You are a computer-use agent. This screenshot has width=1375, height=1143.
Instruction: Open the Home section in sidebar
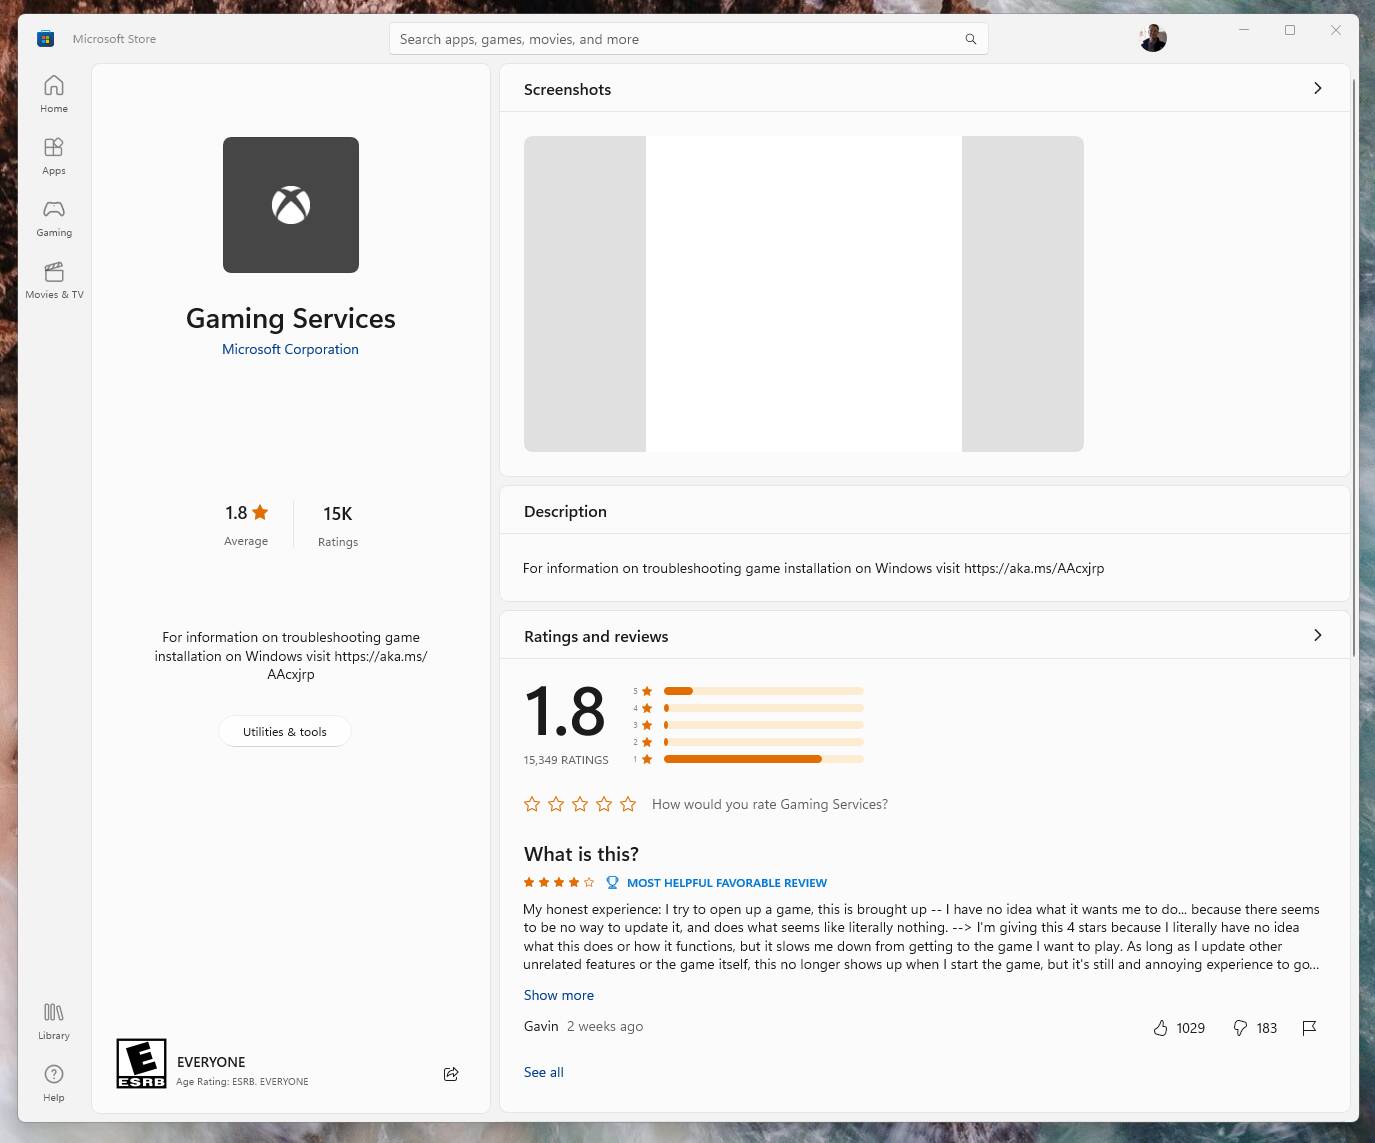54,94
